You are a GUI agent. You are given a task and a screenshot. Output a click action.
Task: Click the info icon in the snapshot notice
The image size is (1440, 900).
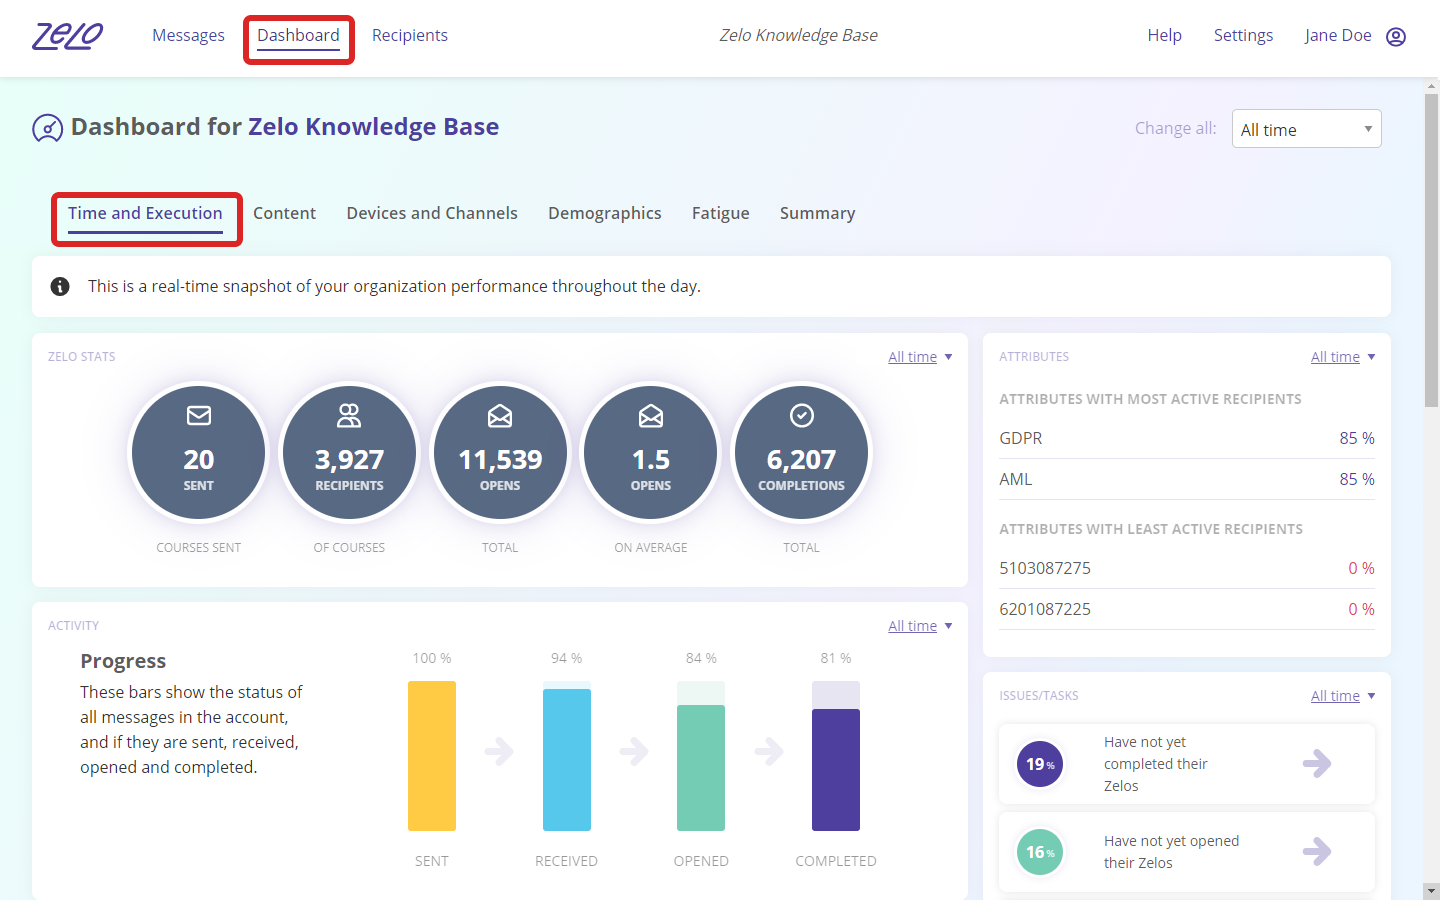60,287
